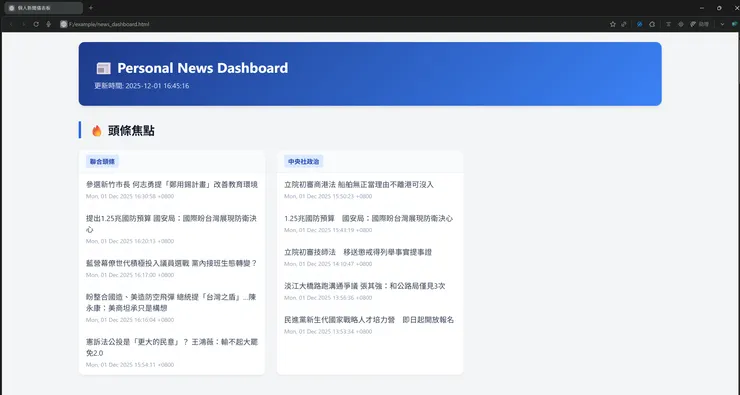Click the update time 2025-12-01 16:45:16

(x=142, y=86)
